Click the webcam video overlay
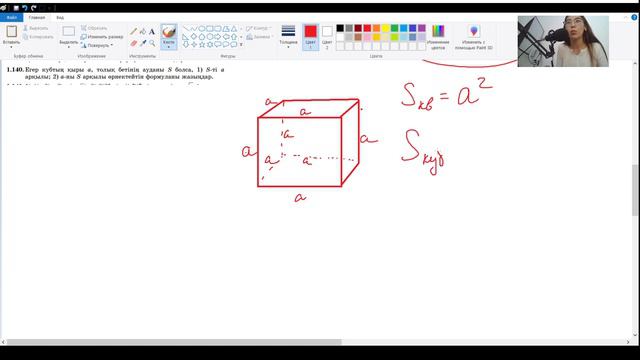The width and height of the screenshot is (640, 360). [x=563, y=41]
